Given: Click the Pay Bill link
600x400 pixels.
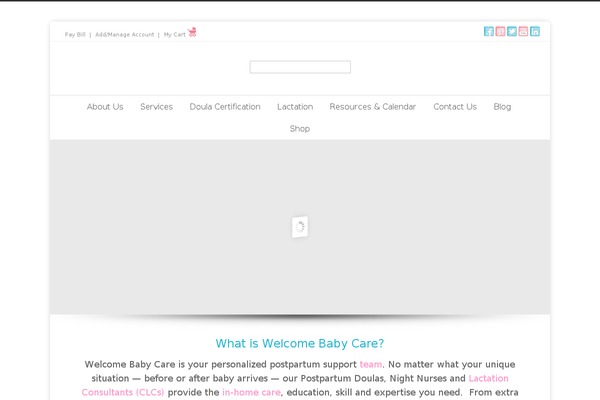Looking at the screenshot, I should pos(75,34).
